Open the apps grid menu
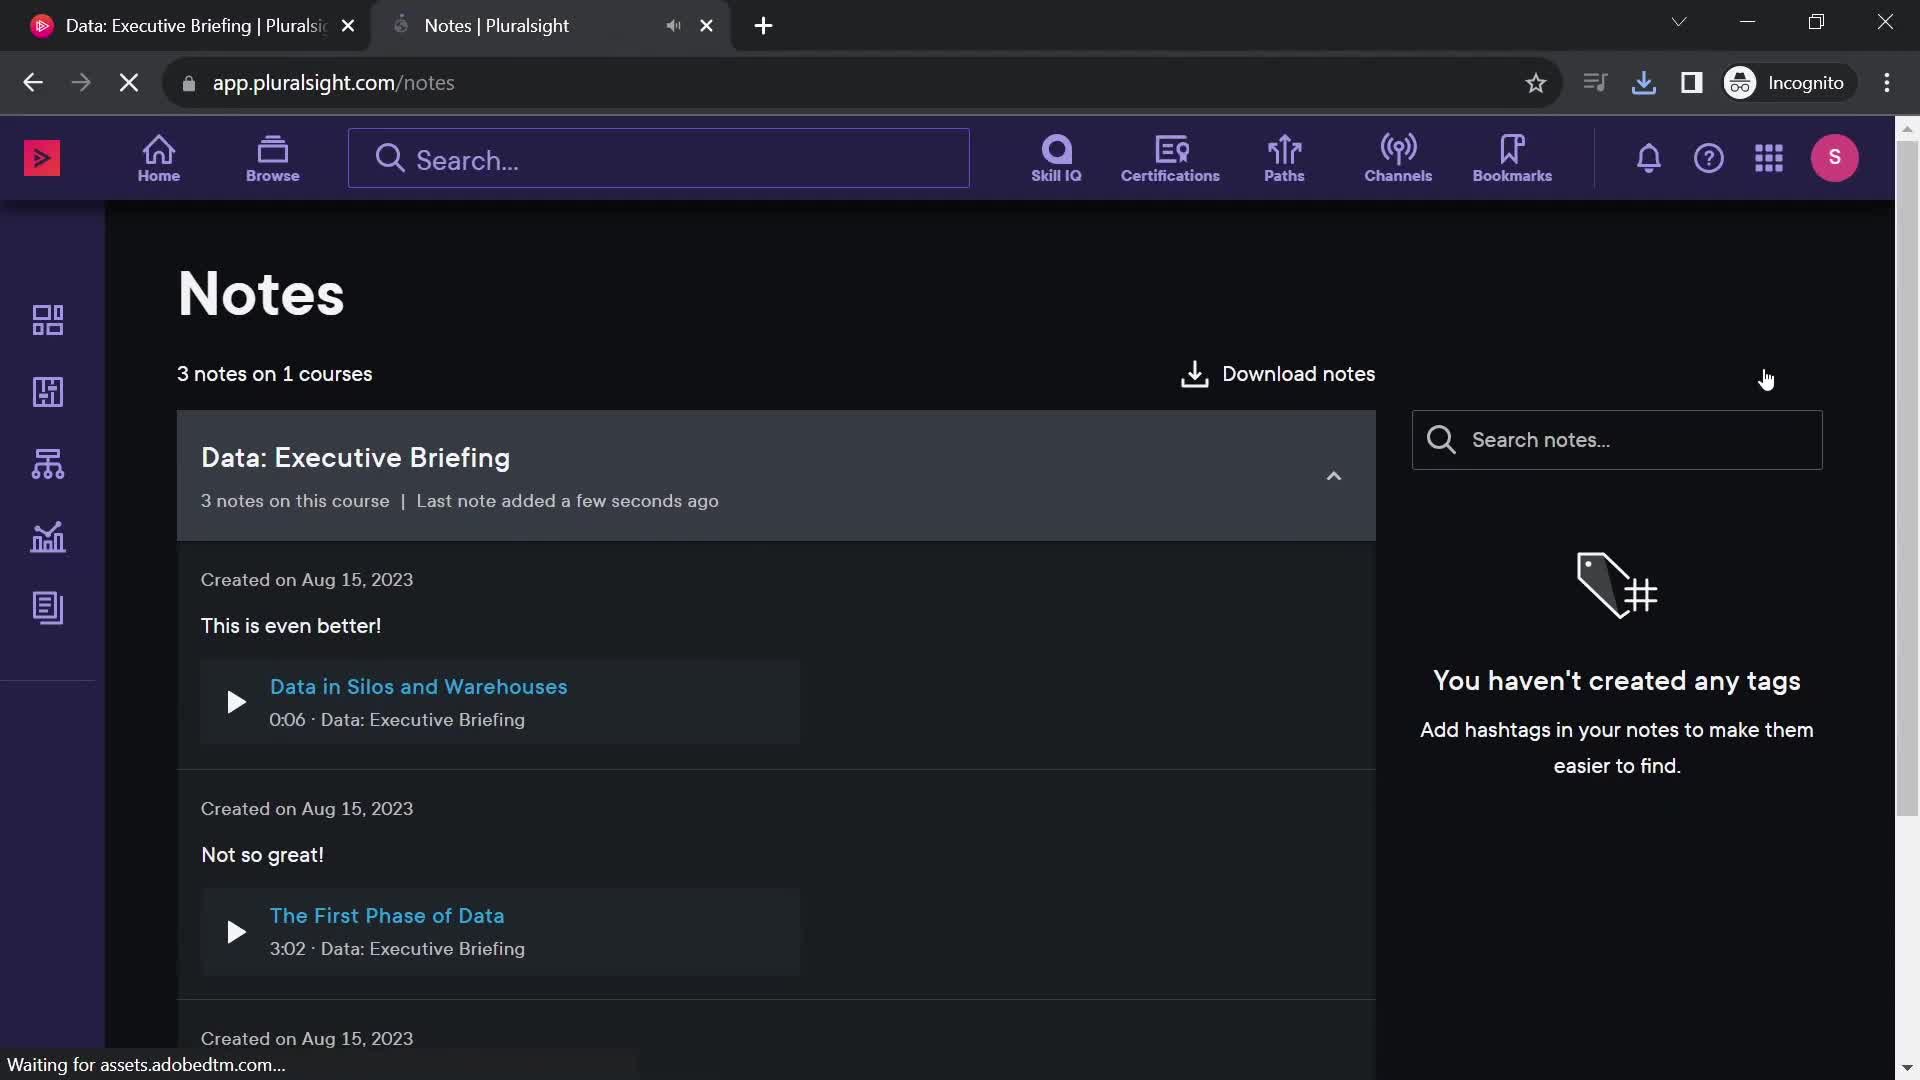The width and height of the screenshot is (1920, 1080). [1769, 158]
